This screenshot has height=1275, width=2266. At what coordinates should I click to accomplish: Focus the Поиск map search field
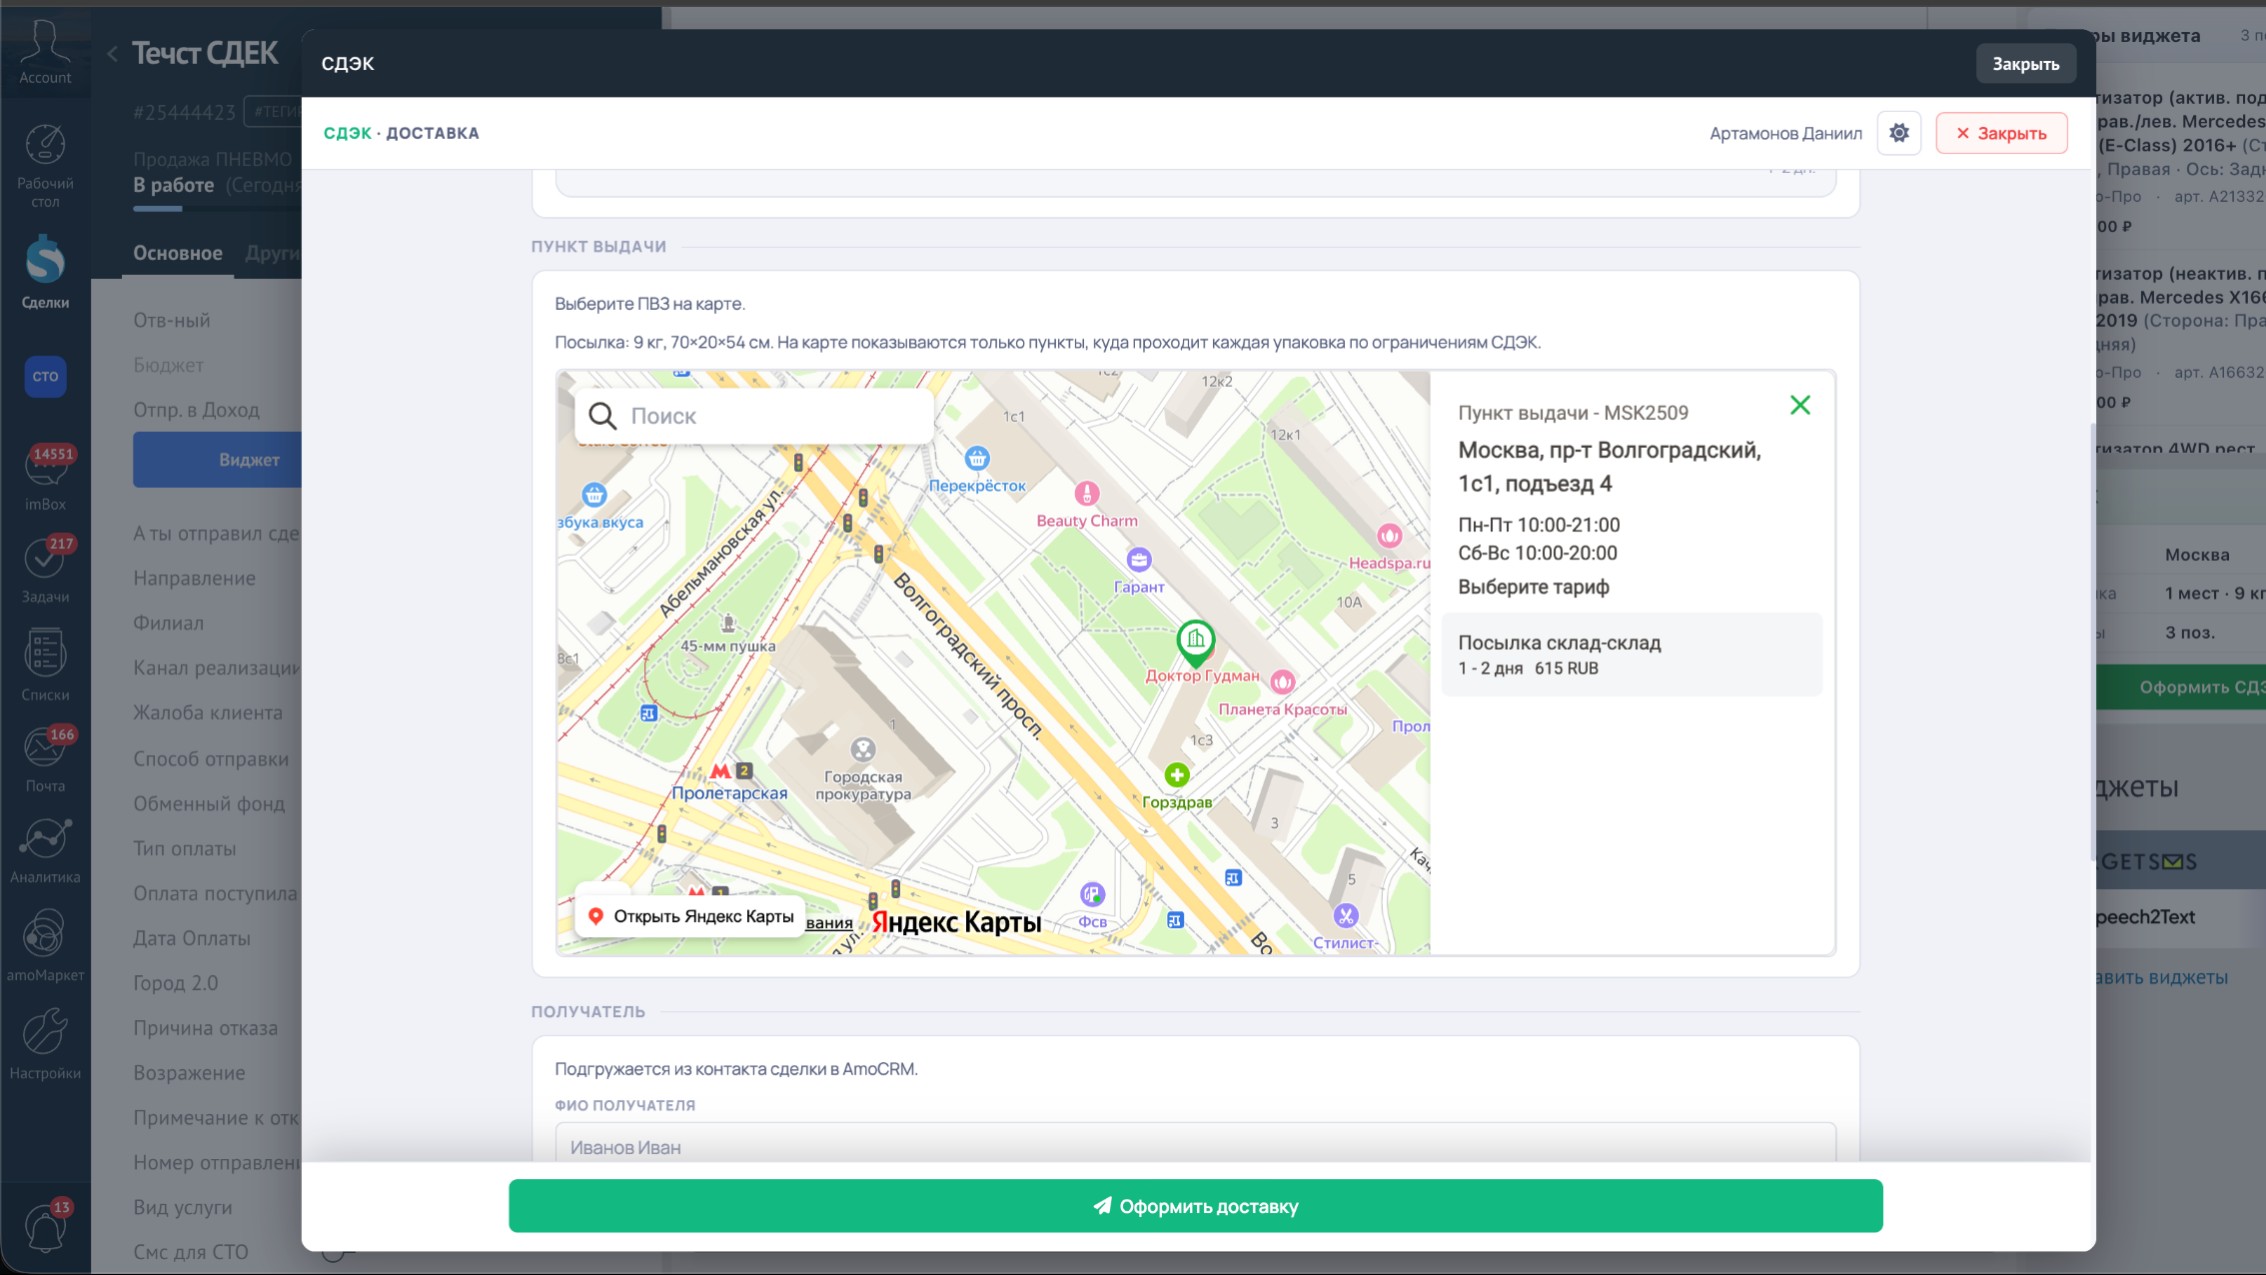[754, 415]
